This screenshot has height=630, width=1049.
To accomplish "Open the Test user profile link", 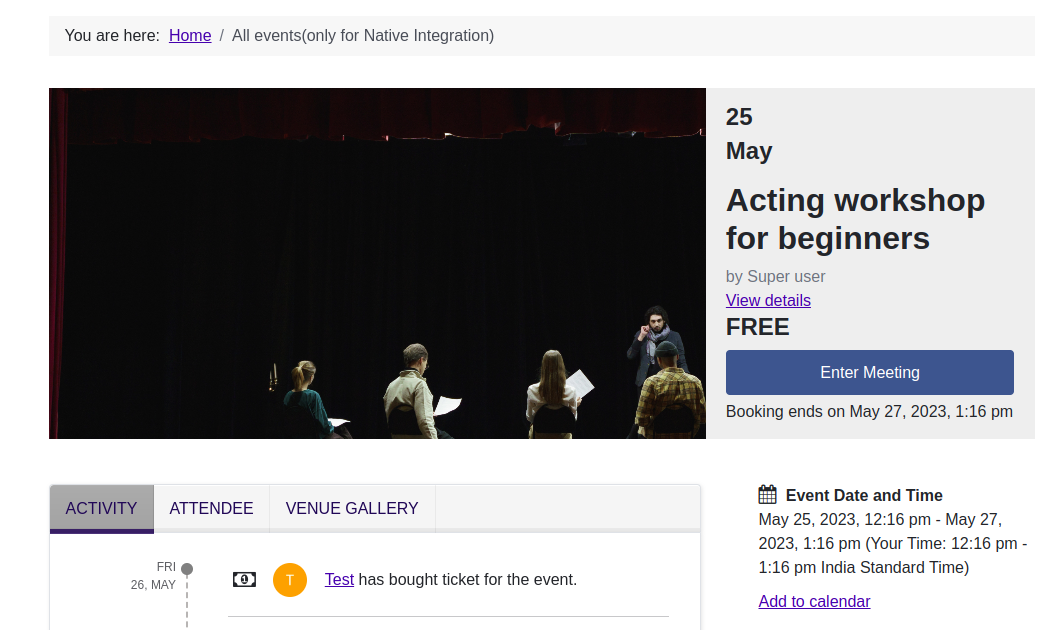I will [x=339, y=579].
